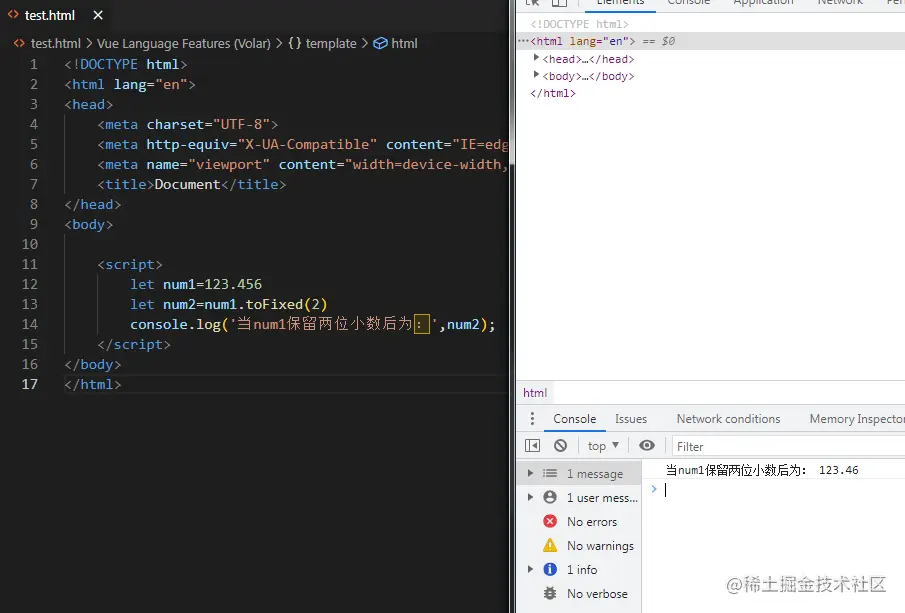Click the red error circle icon
905x613 pixels.
[550, 521]
